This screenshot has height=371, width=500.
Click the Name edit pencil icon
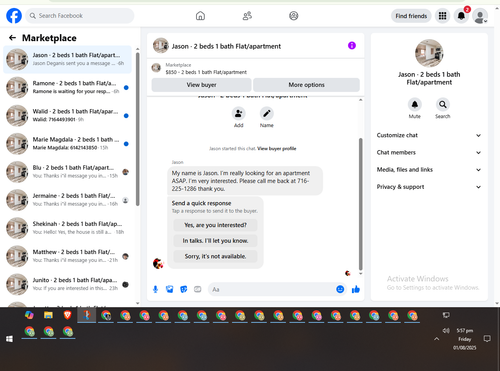click(267, 114)
